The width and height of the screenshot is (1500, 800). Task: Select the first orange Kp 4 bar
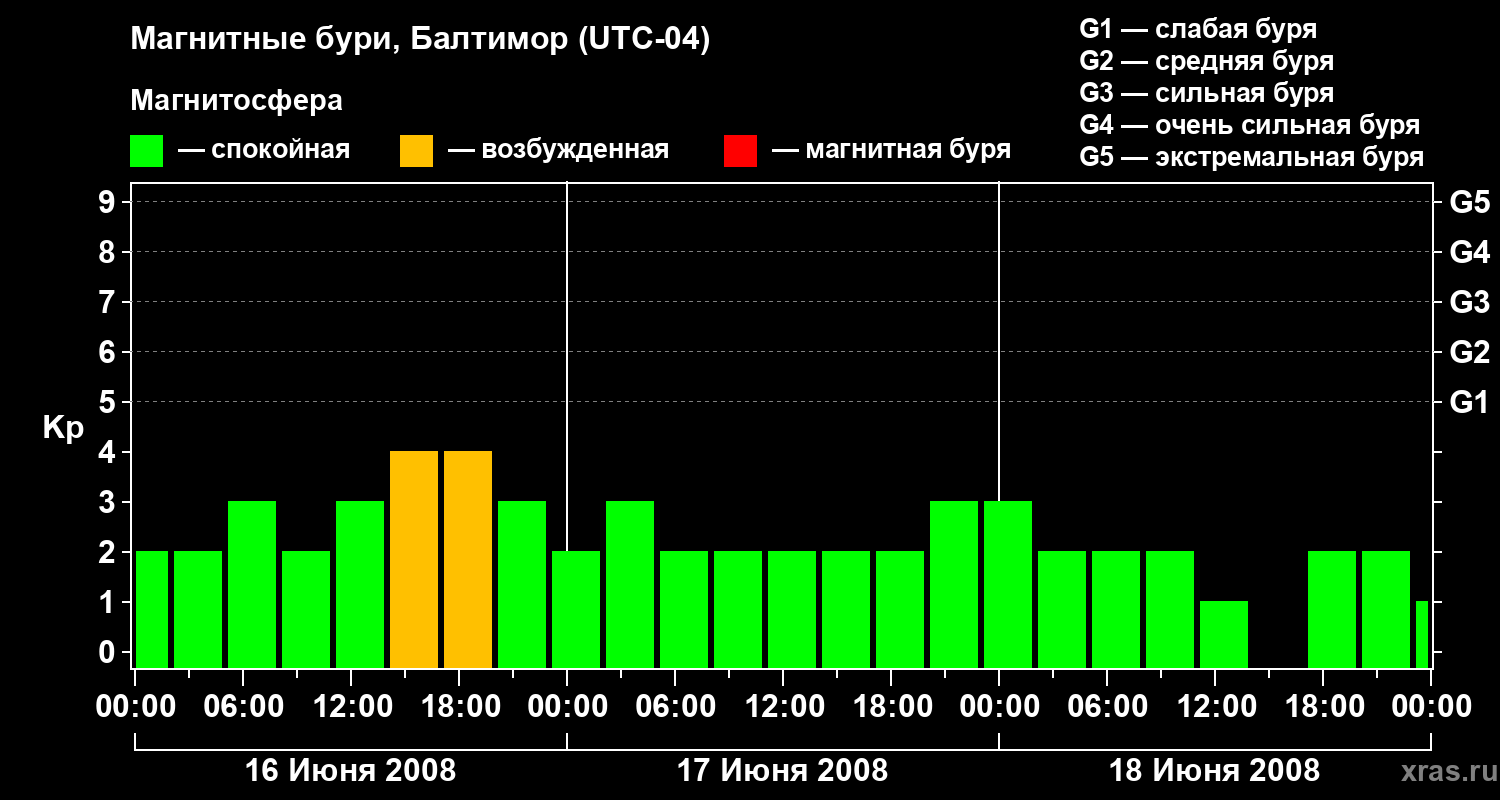[414, 558]
